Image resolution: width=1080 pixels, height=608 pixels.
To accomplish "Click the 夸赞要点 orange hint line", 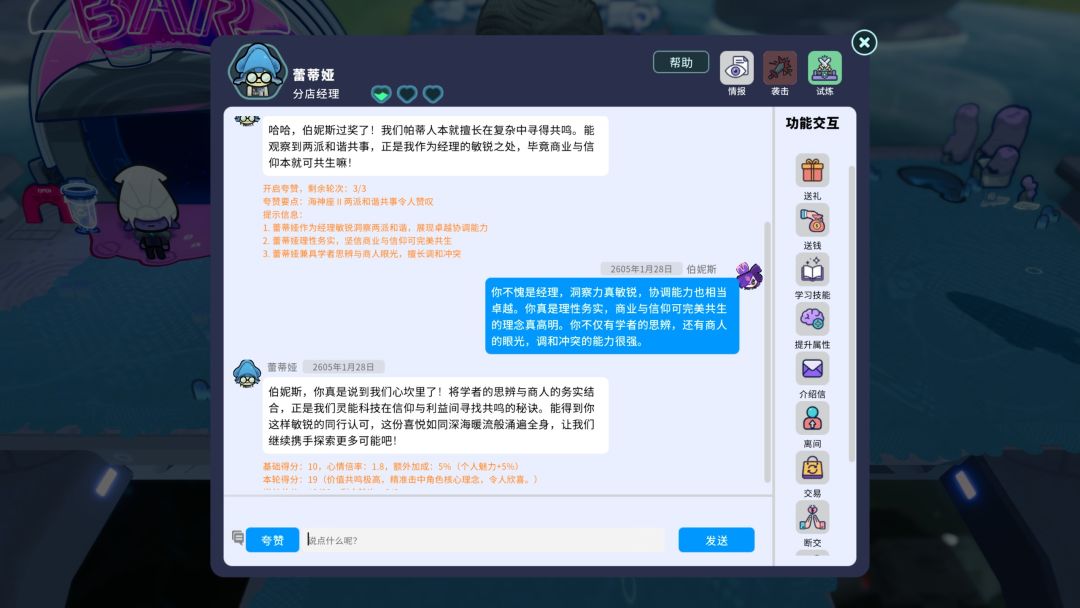I will (x=348, y=201).
